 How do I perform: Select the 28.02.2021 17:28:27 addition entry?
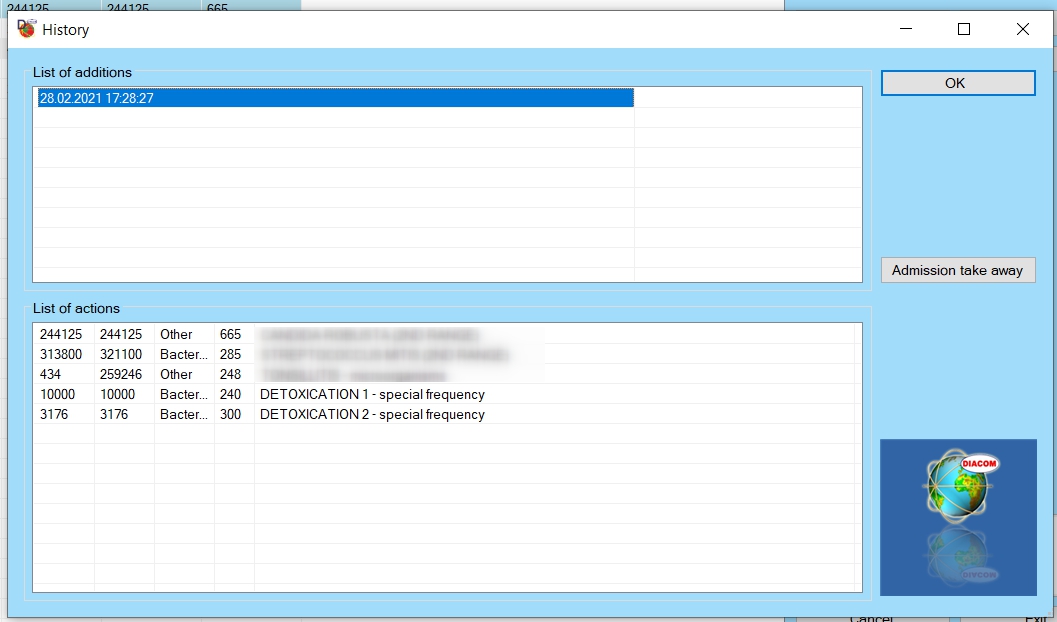tap(97, 99)
